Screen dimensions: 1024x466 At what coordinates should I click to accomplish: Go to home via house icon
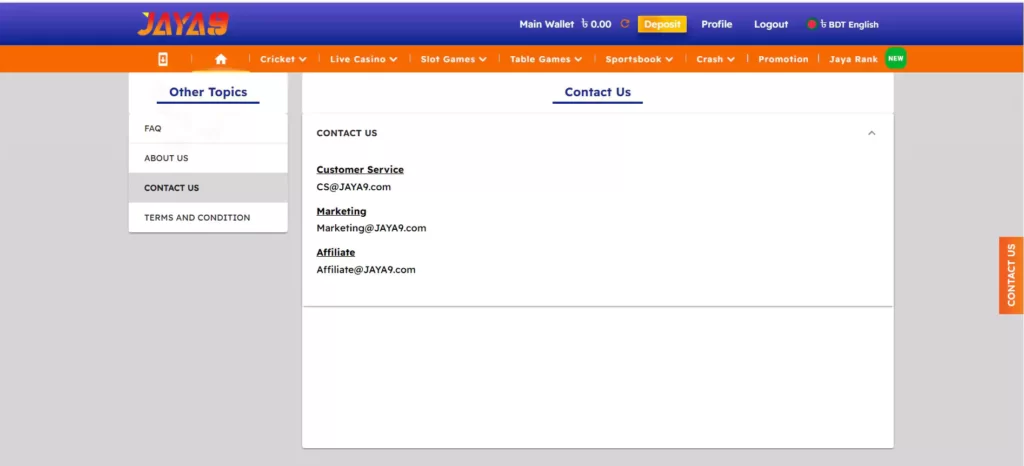tap(221, 59)
